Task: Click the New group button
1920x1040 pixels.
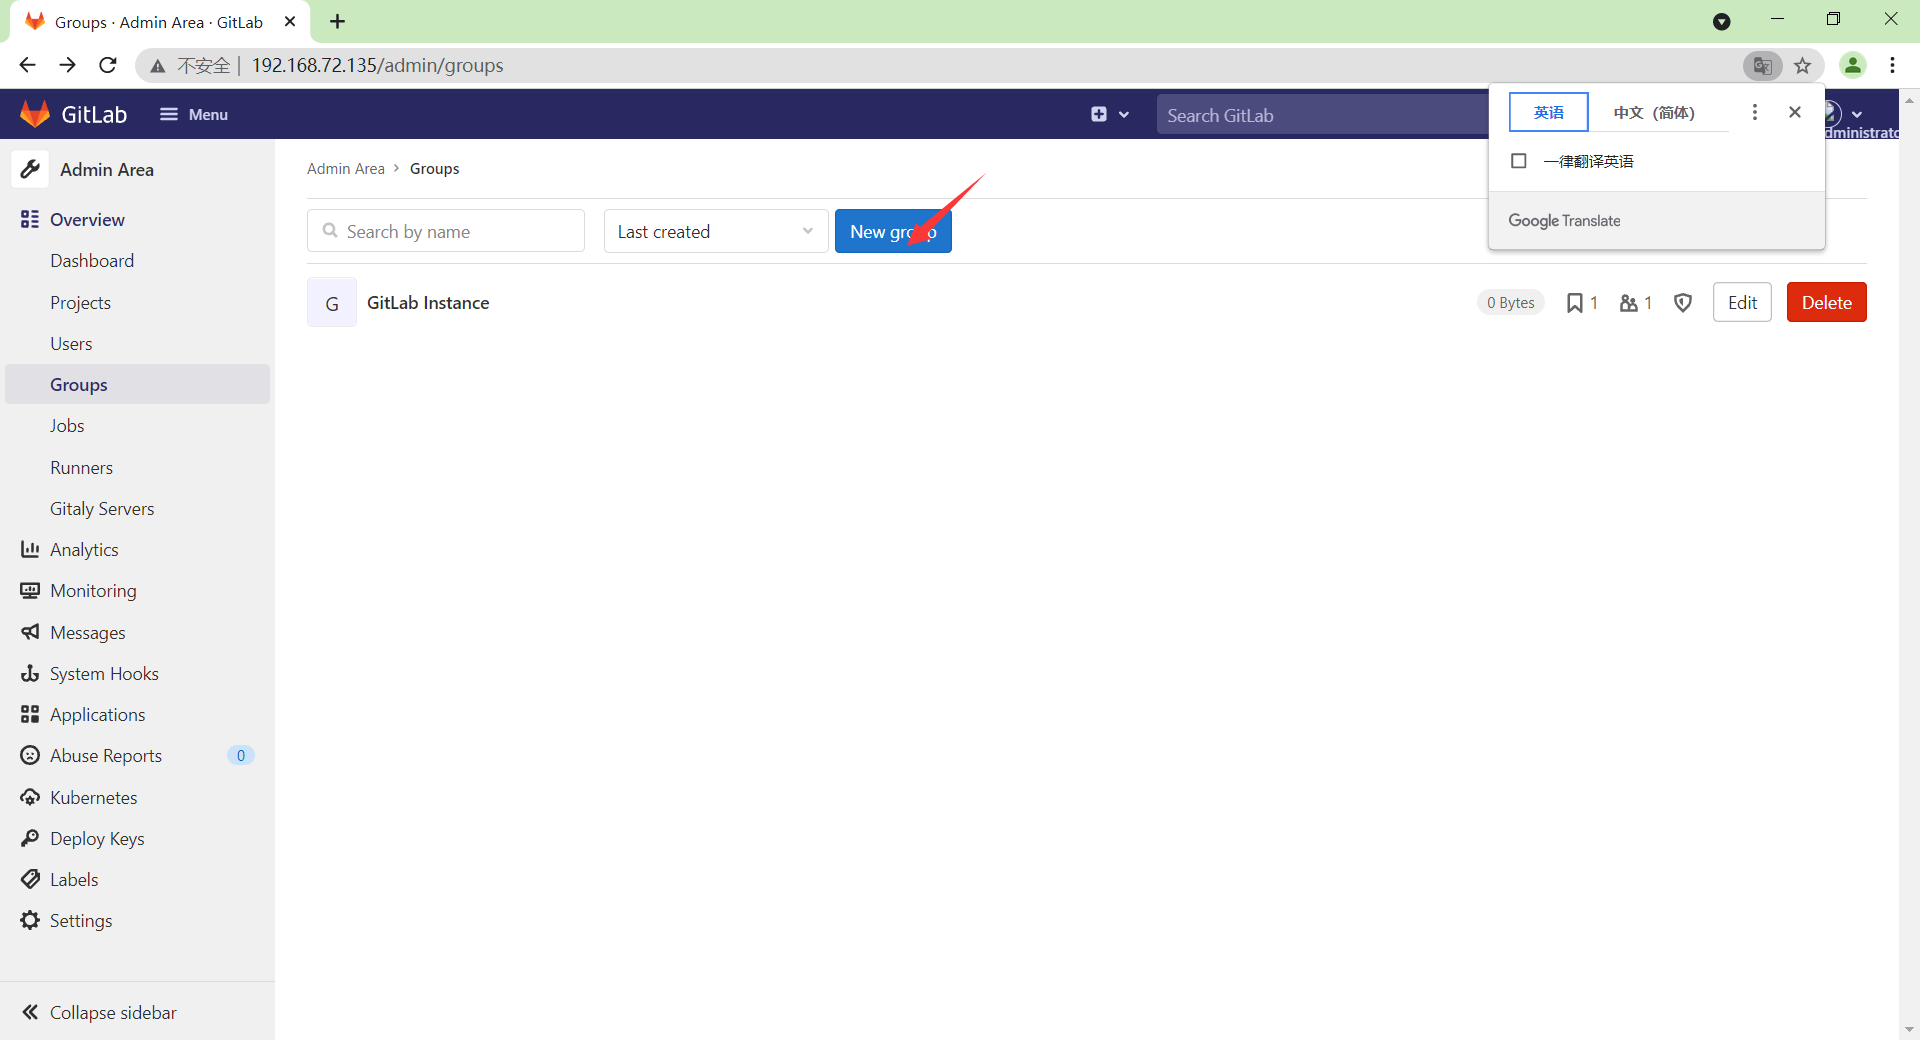Action: click(x=892, y=230)
